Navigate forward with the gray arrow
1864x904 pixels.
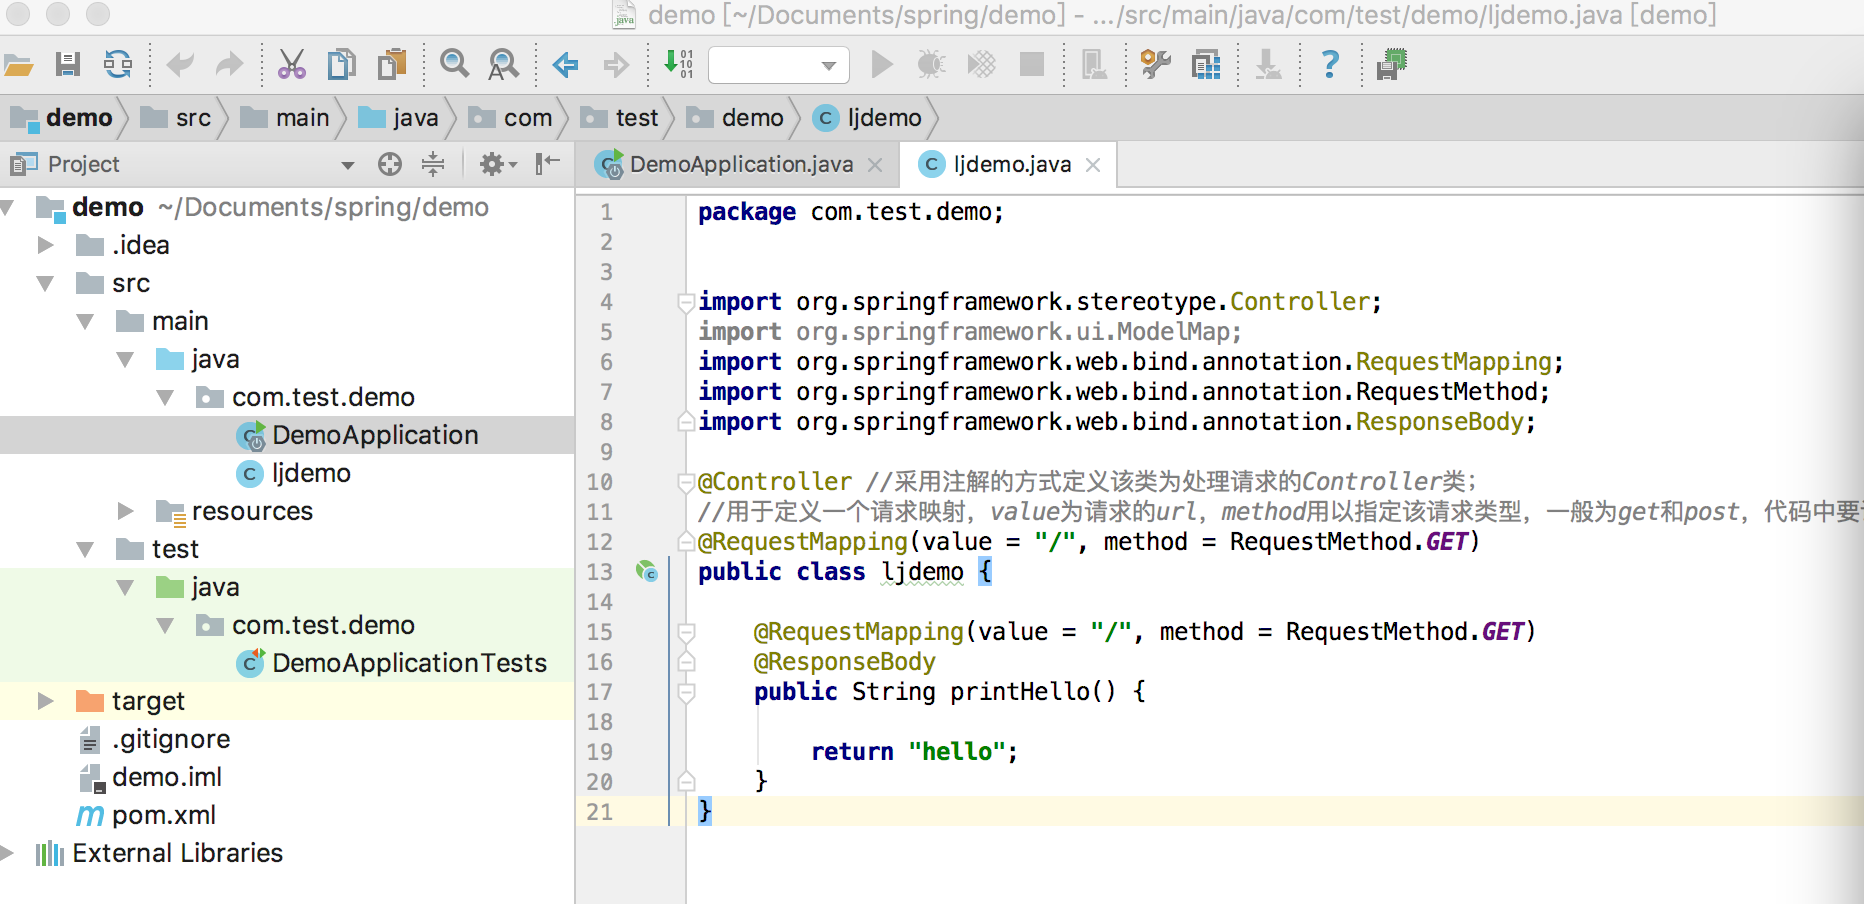click(x=616, y=65)
